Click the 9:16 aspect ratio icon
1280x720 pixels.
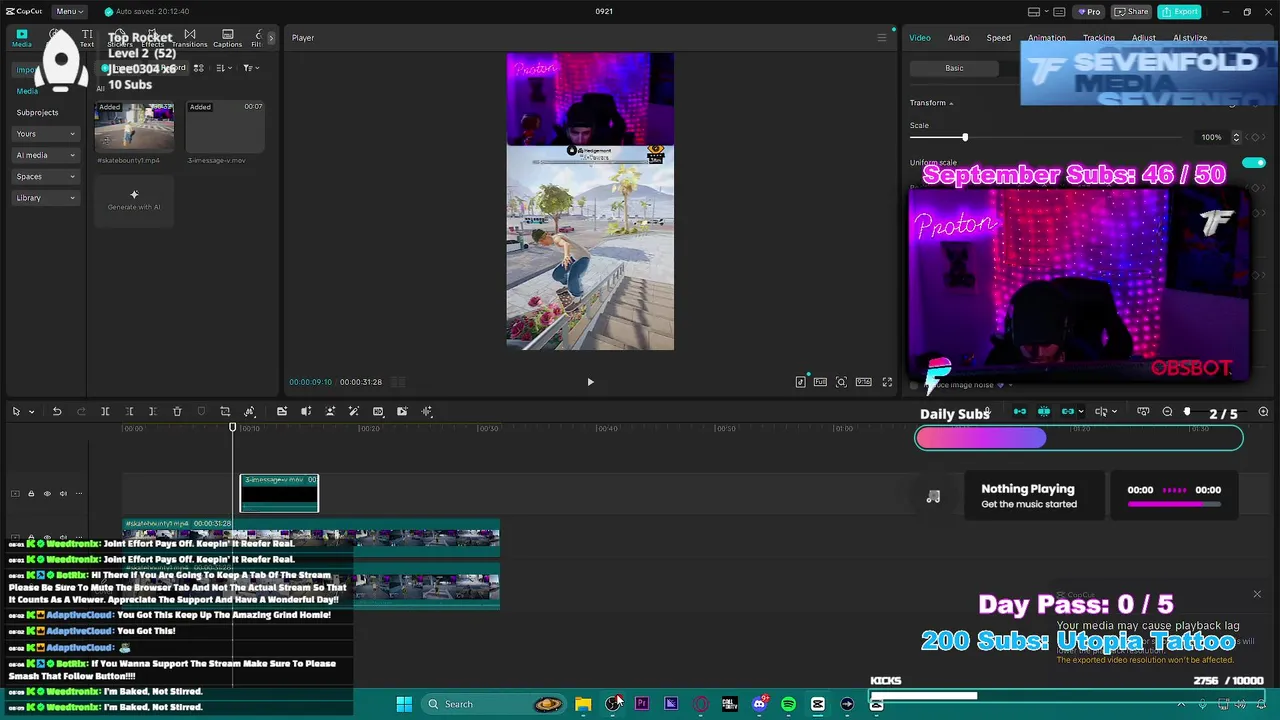[x=863, y=382]
